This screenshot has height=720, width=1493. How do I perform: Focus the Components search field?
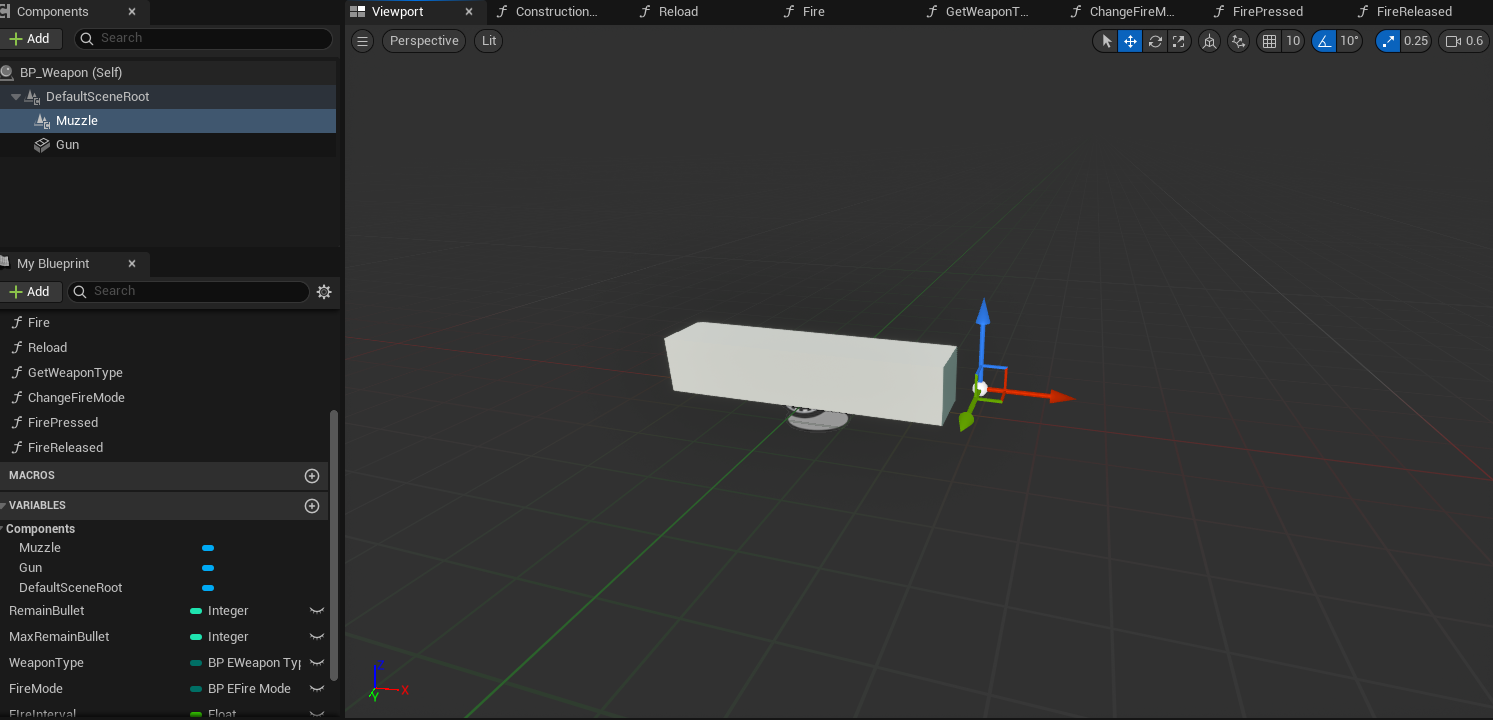[203, 38]
